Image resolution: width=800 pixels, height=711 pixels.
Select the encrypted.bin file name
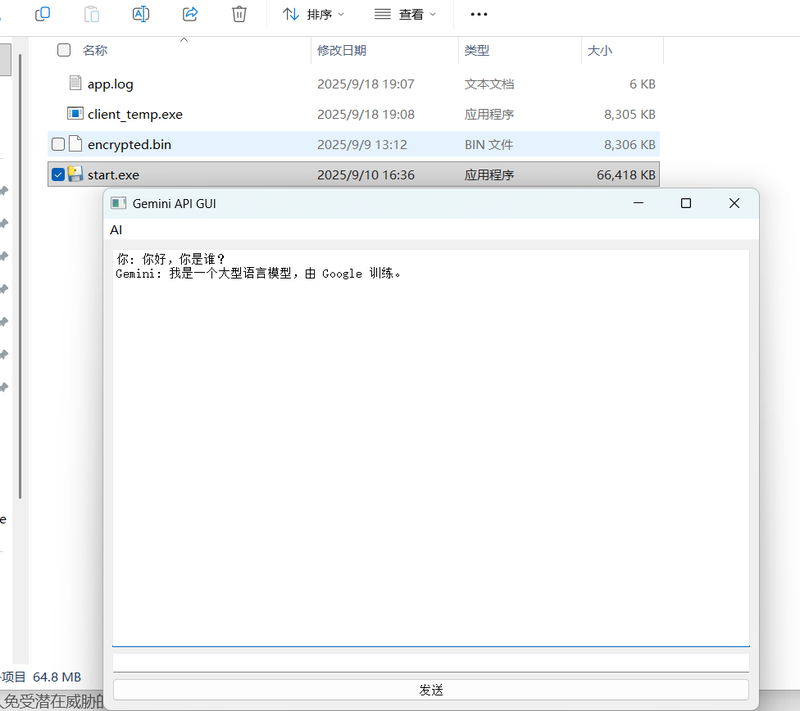tap(129, 145)
